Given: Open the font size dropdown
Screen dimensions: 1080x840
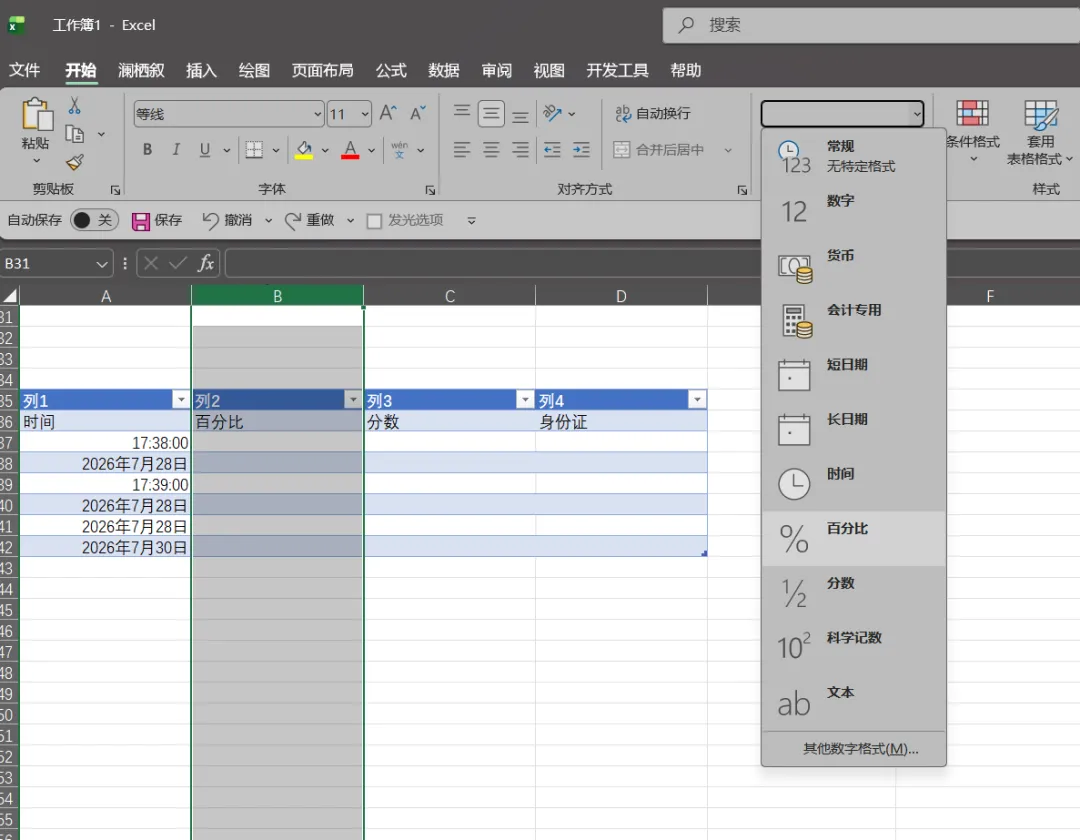Looking at the screenshot, I should click(x=364, y=114).
